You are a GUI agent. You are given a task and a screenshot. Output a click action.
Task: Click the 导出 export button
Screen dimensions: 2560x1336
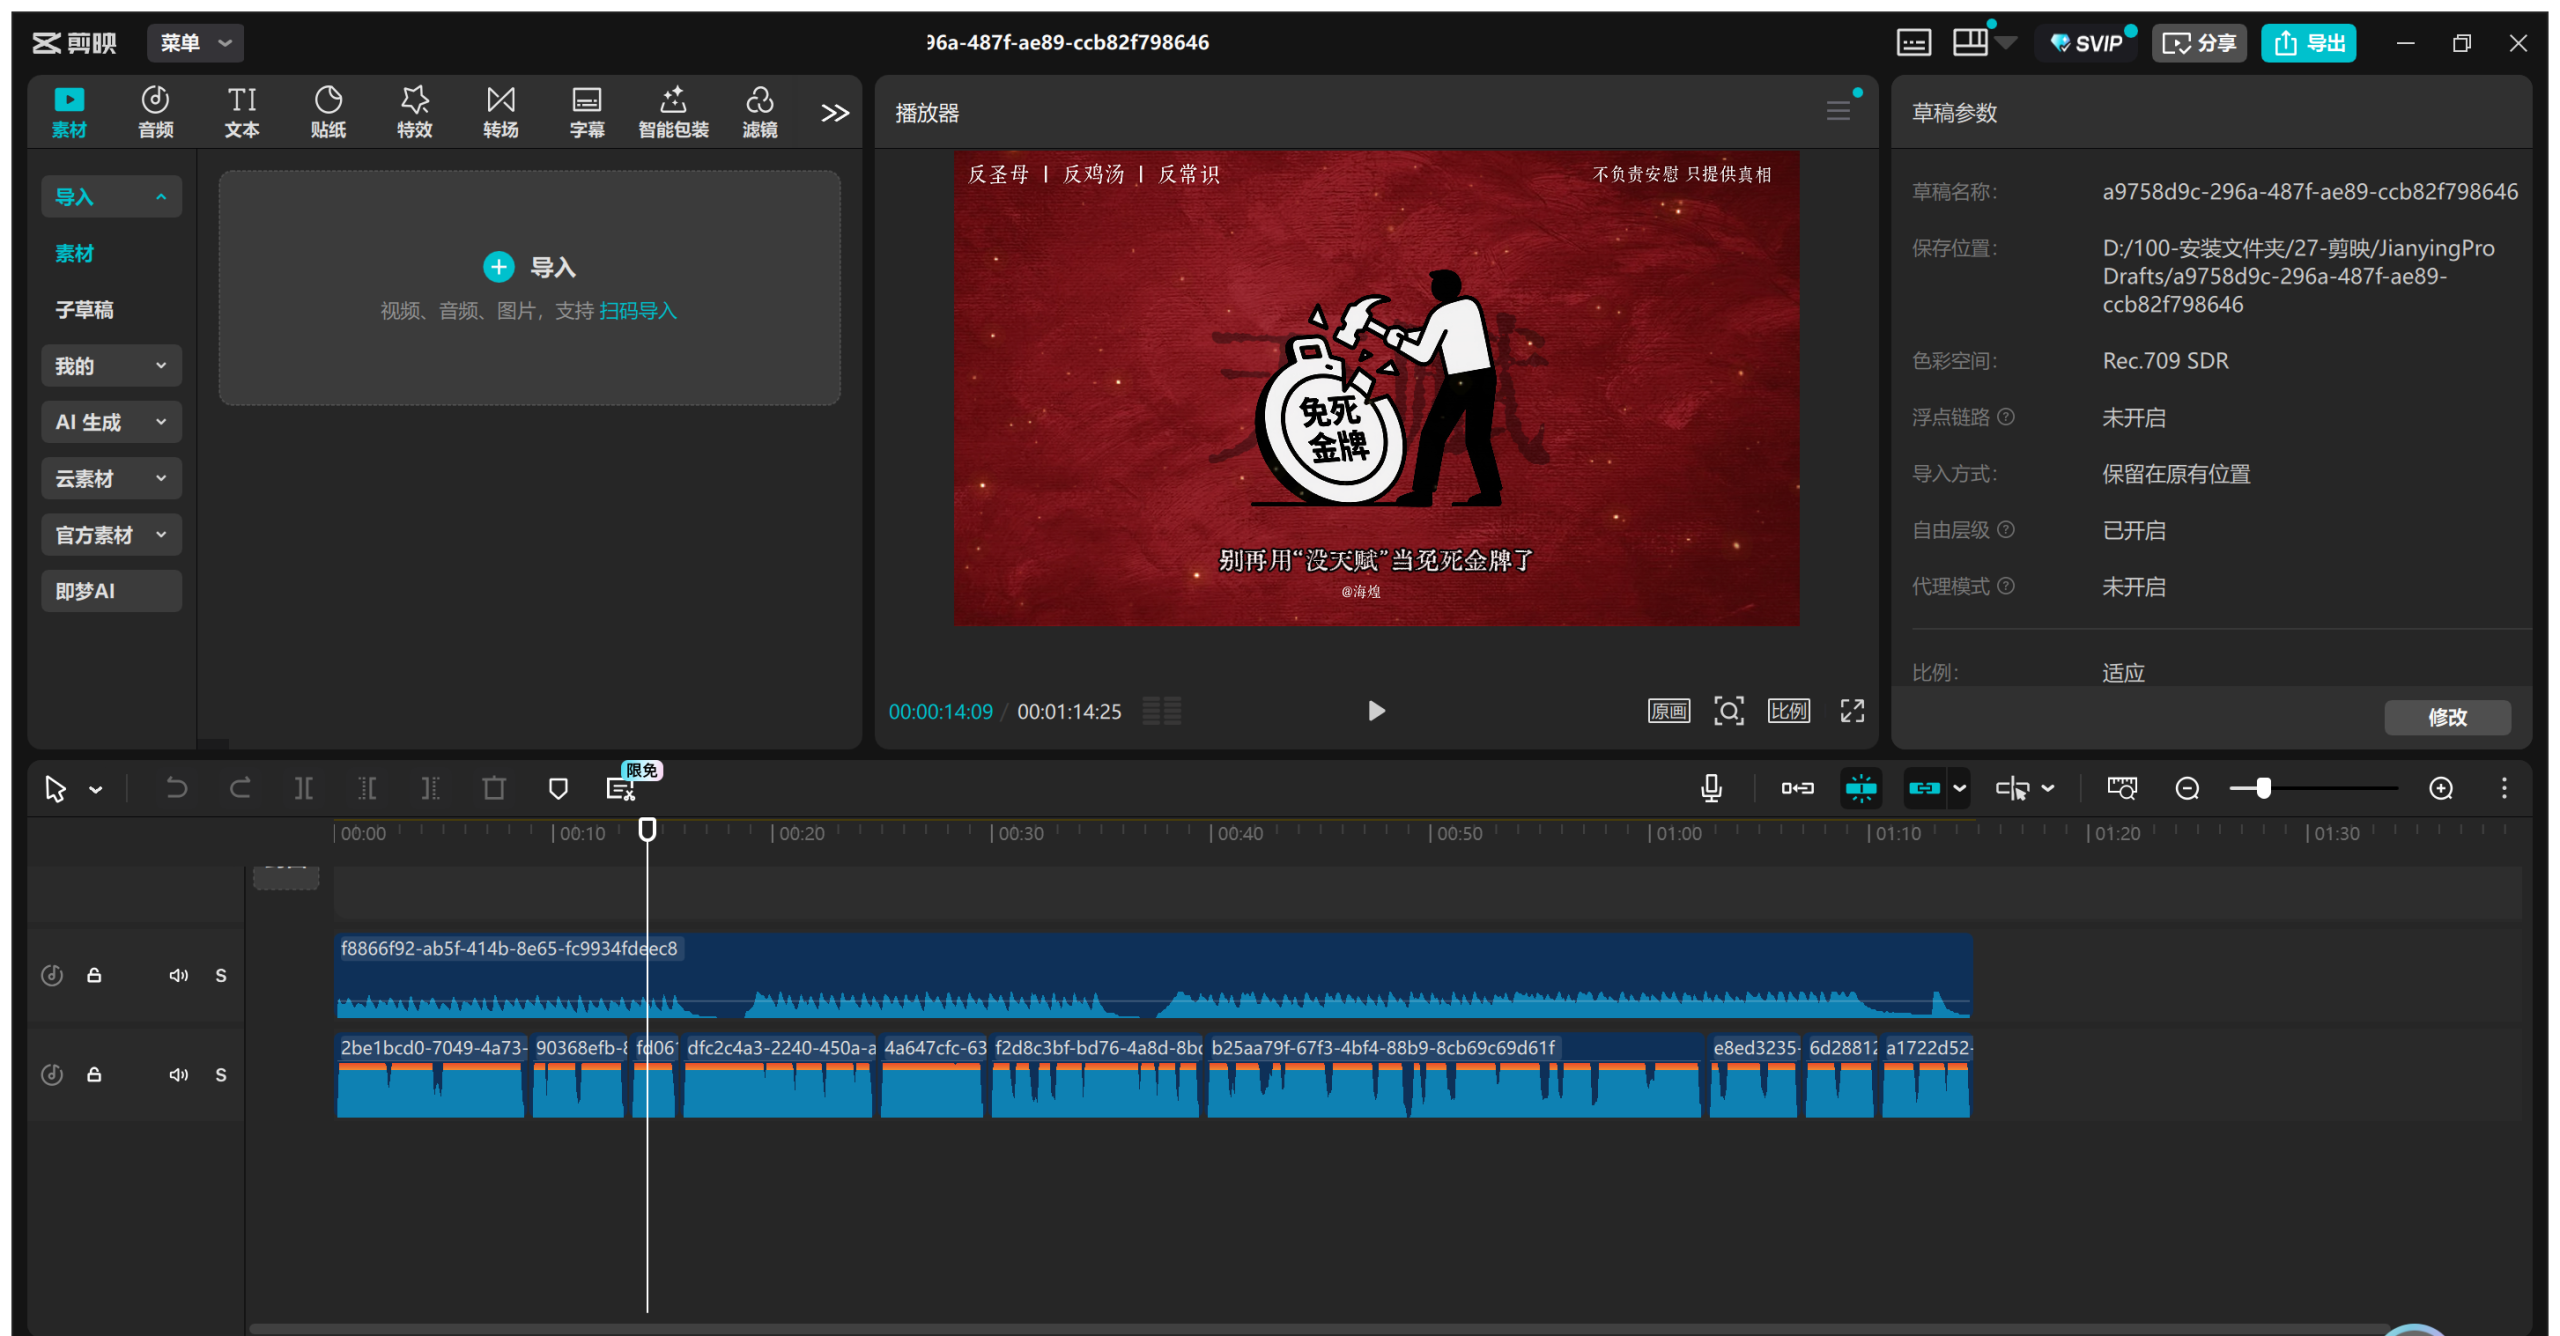coord(2308,43)
